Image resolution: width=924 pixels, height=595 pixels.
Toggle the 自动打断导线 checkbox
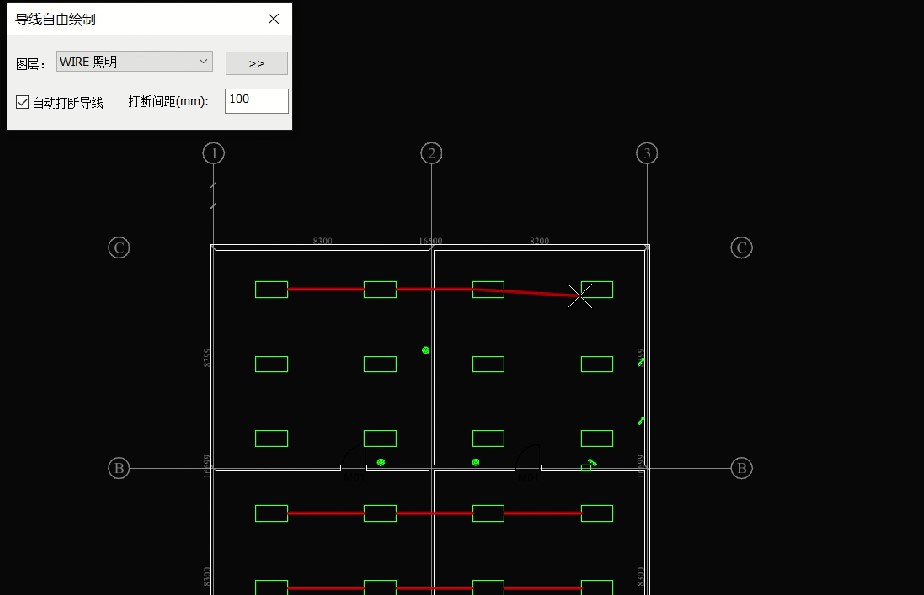pyautogui.click(x=22, y=102)
